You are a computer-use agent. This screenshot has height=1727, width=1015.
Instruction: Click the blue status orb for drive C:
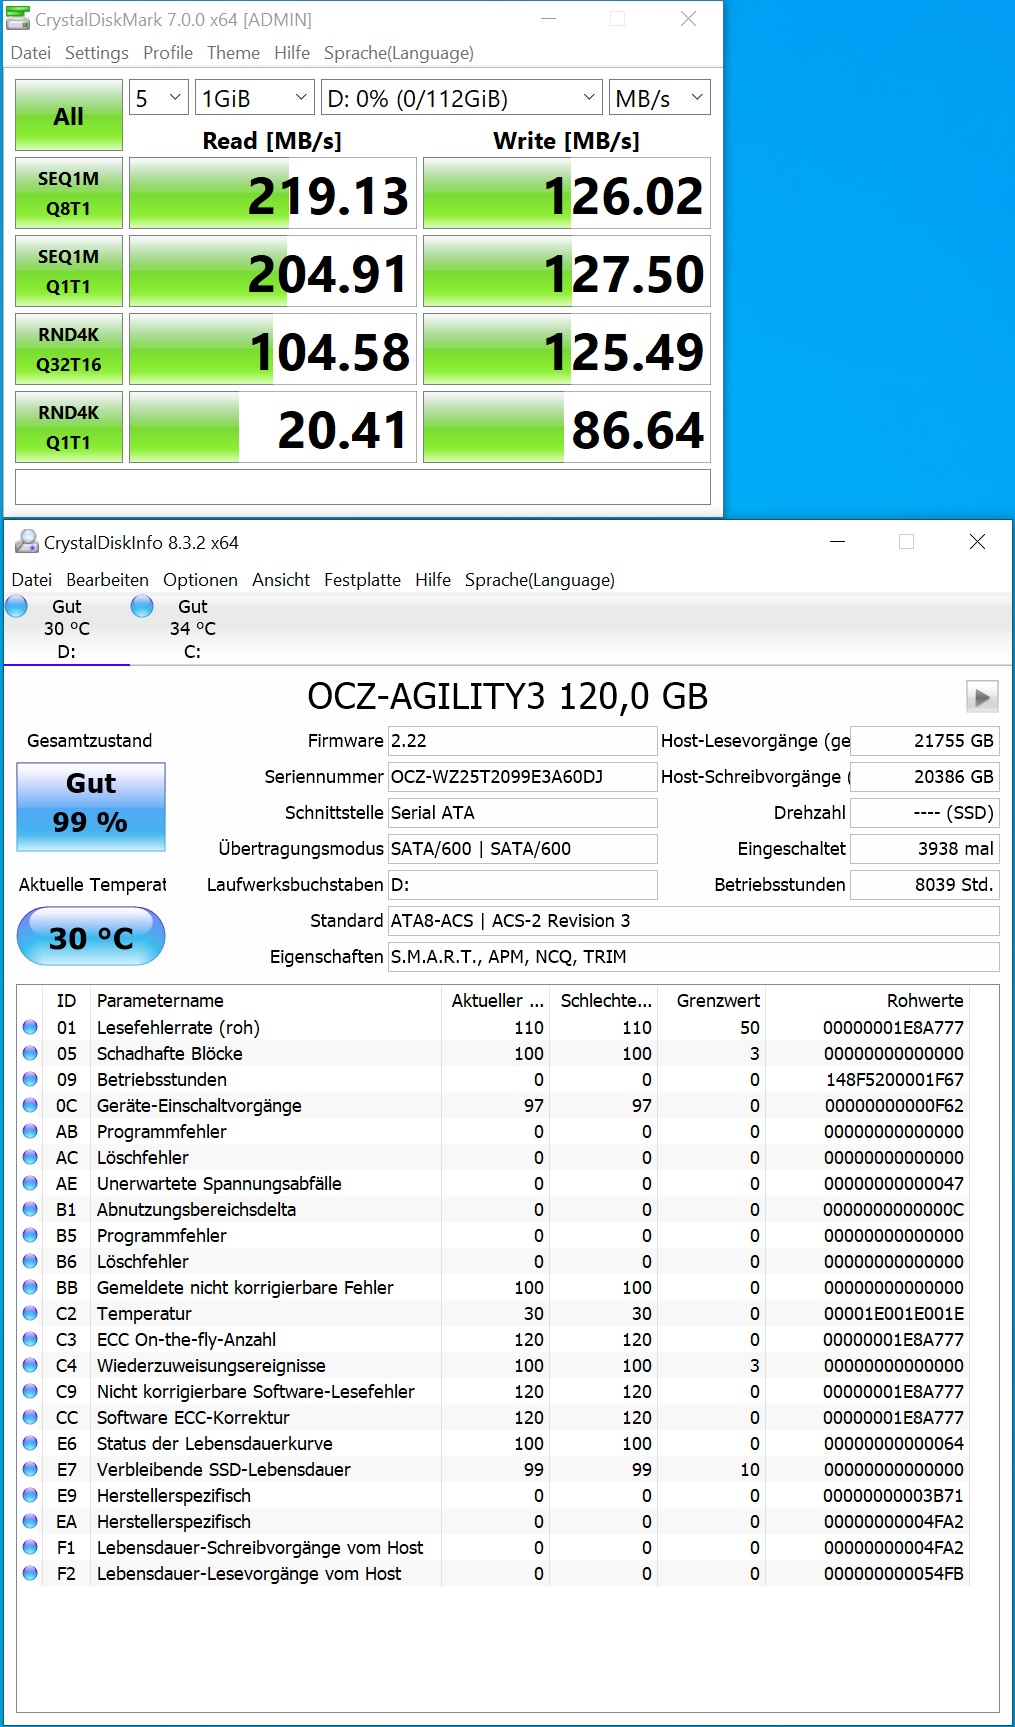pyautogui.click(x=143, y=606)
